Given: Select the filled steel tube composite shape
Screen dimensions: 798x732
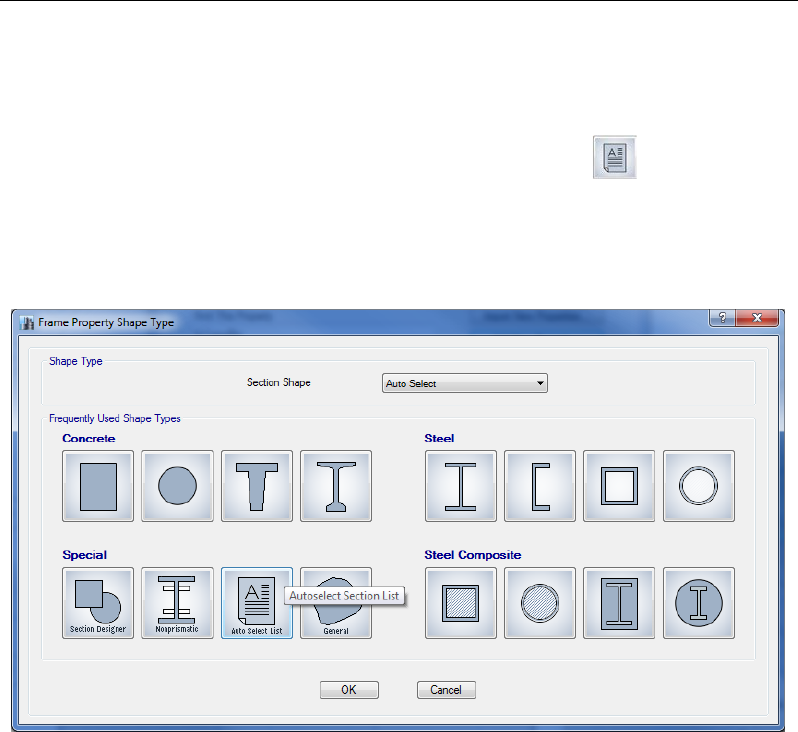Looking at the screenshot, I should pyautogui.click(x=461, y=603).
